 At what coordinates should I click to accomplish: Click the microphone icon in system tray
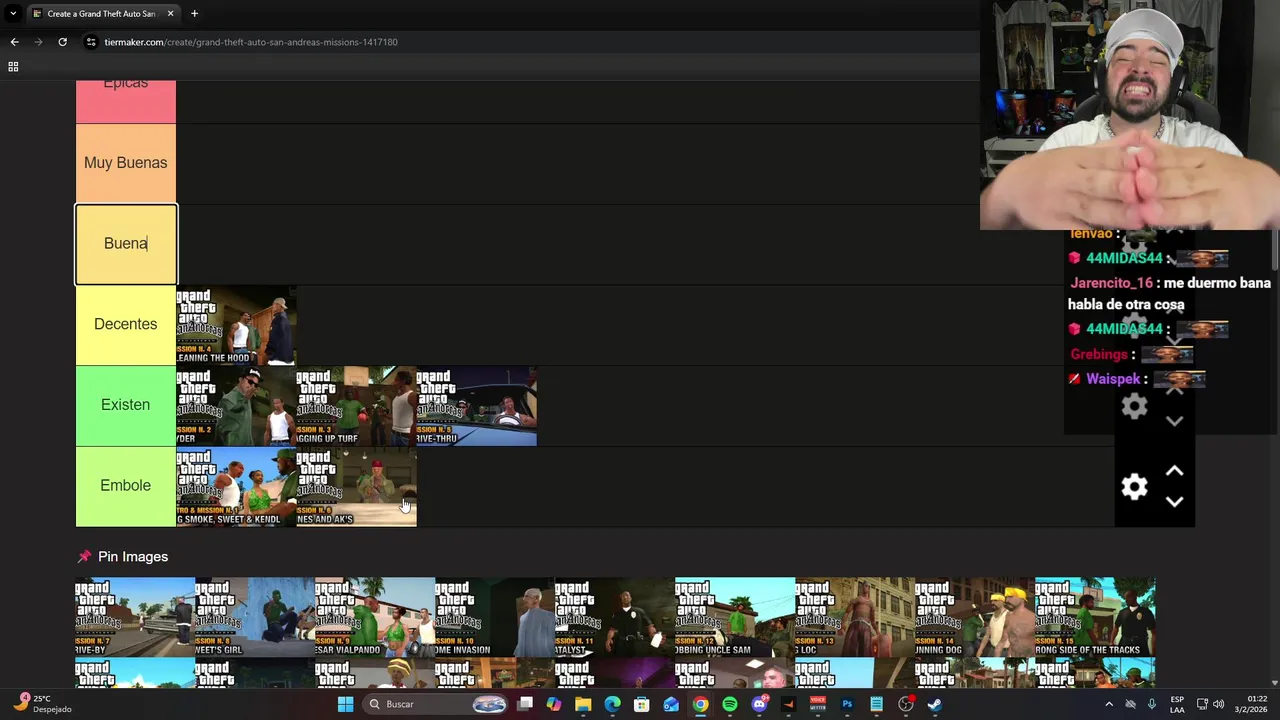pos(1152,704)
